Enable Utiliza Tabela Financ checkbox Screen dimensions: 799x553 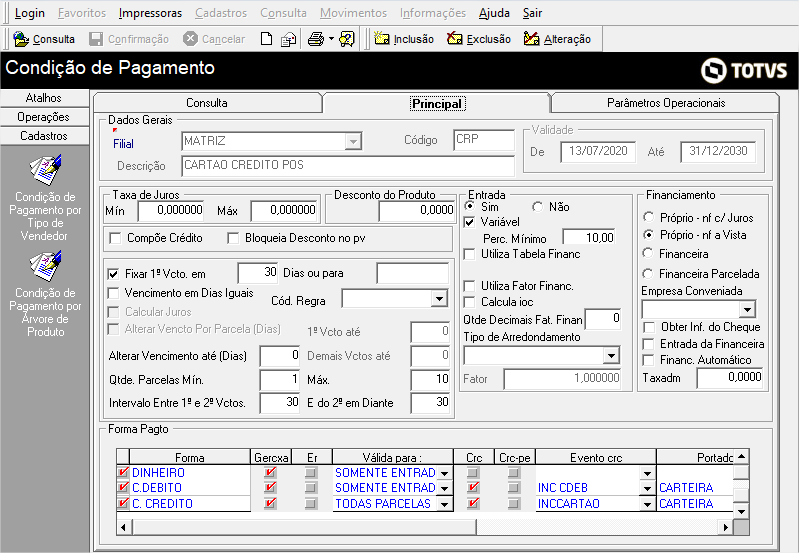[469, 254]
